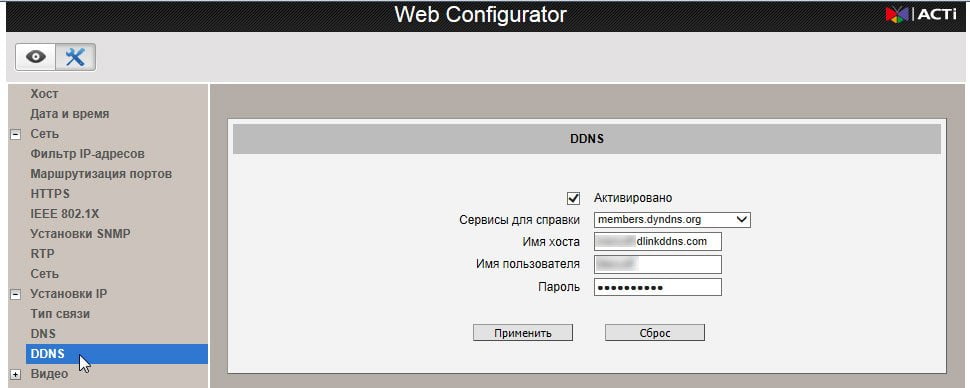The image size is (970, 388).
Task: Focus the Пароль input field
Action: coord(658,288)
